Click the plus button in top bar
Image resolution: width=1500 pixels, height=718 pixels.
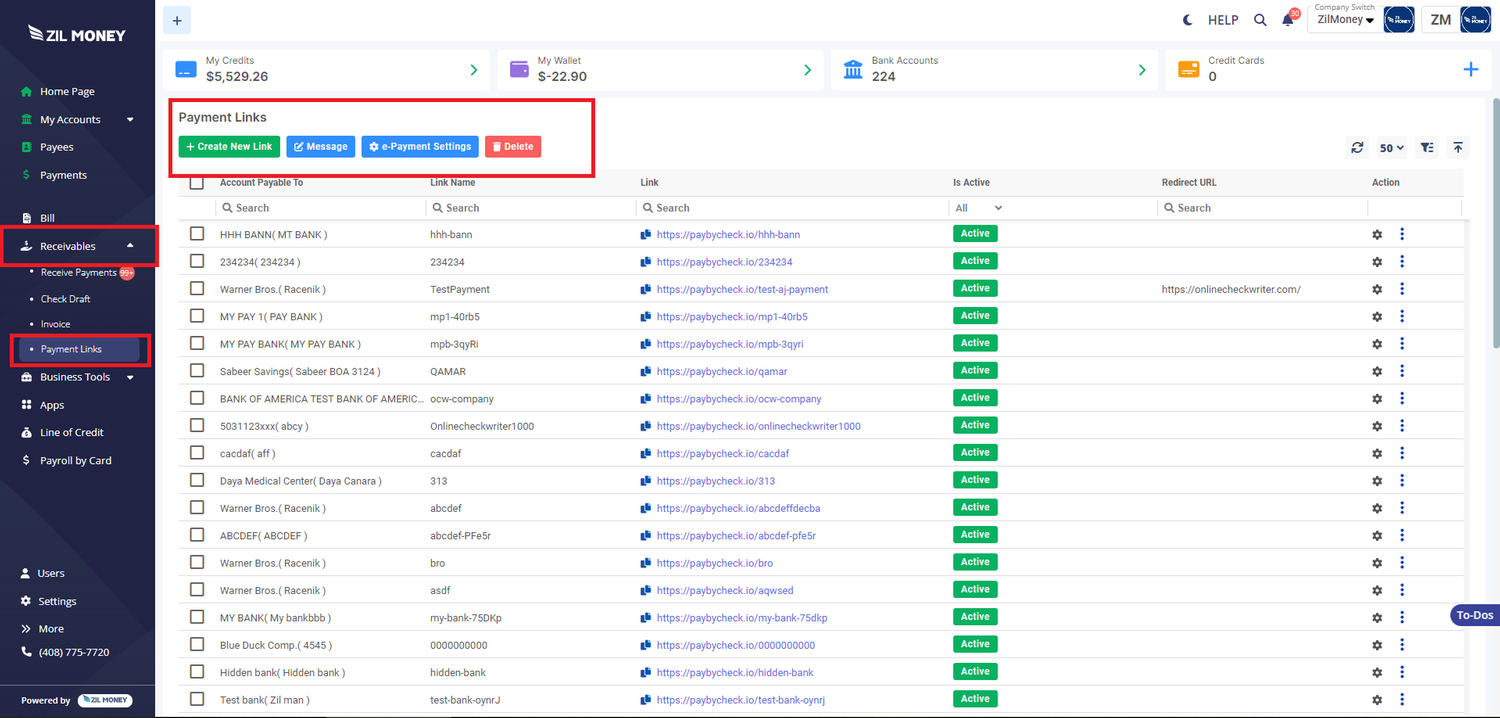pos(176,19)
